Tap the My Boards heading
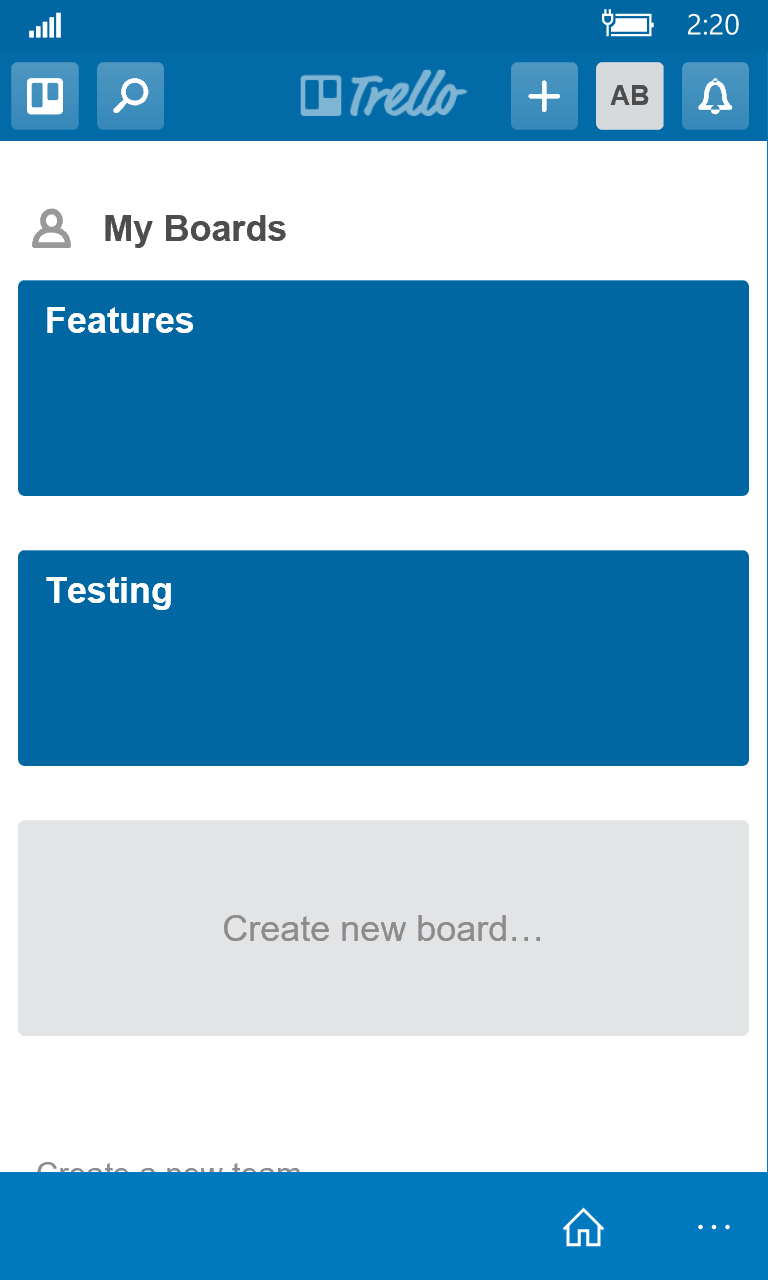The height and width of the screenshot is (1280, 768). 194,228
